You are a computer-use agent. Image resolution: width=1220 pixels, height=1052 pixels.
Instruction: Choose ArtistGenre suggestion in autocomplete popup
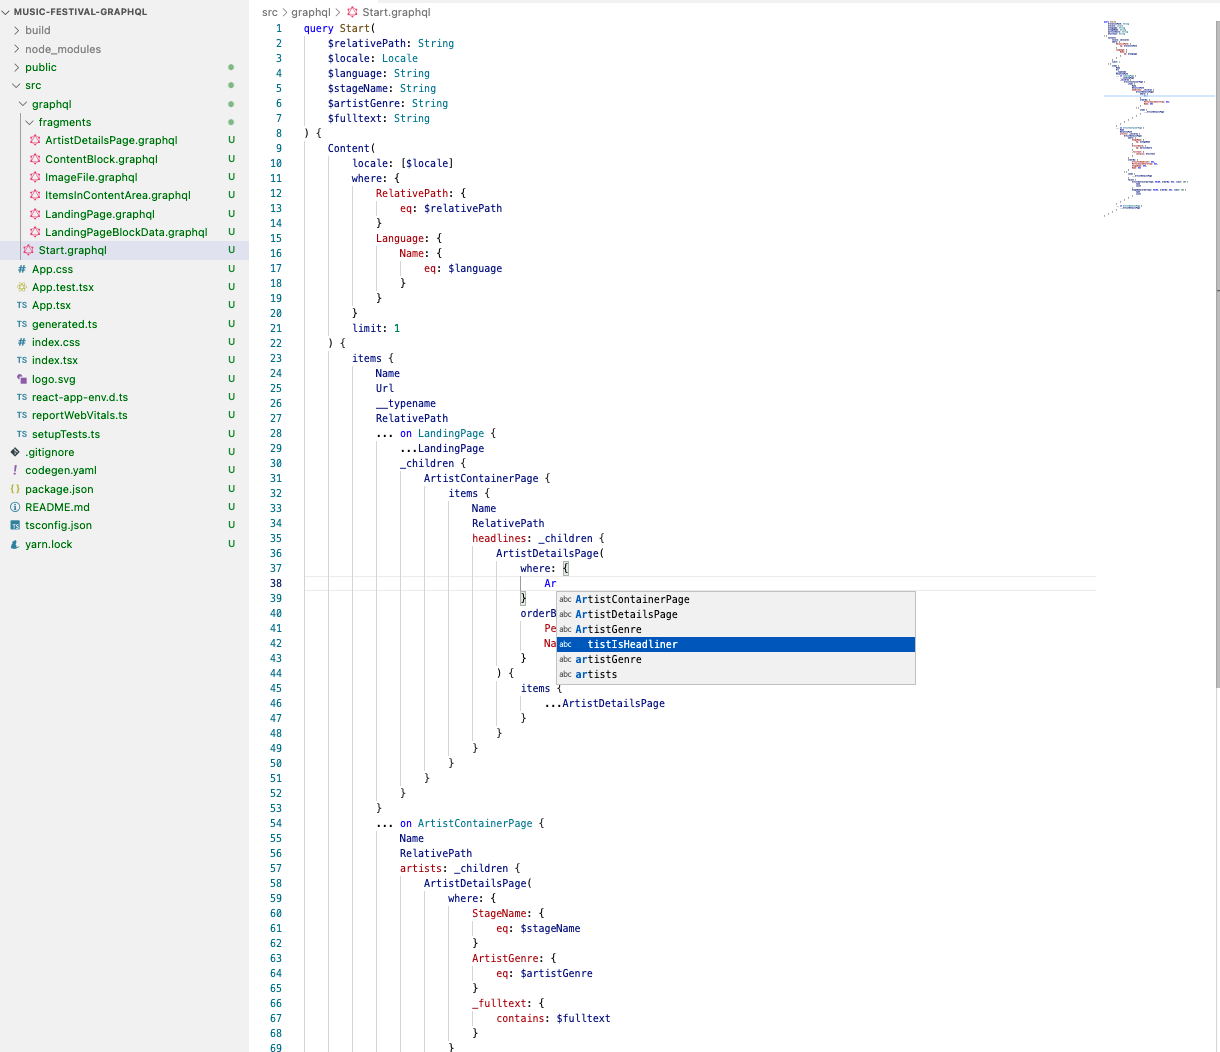click(x=608, y=629)
